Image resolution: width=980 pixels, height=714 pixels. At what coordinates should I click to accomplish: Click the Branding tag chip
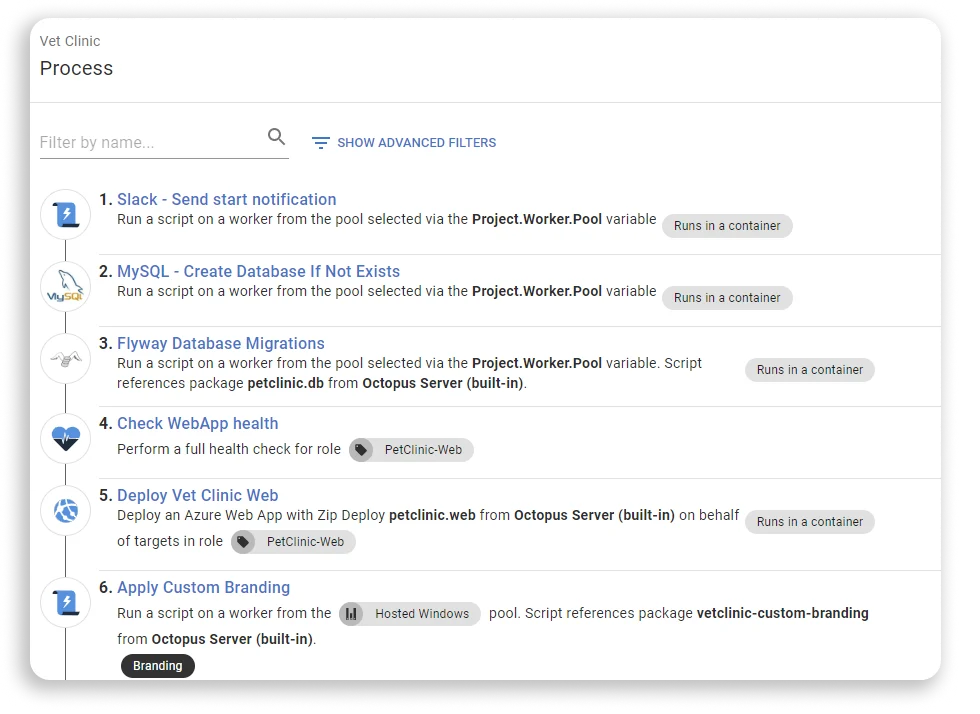point(157,665)
